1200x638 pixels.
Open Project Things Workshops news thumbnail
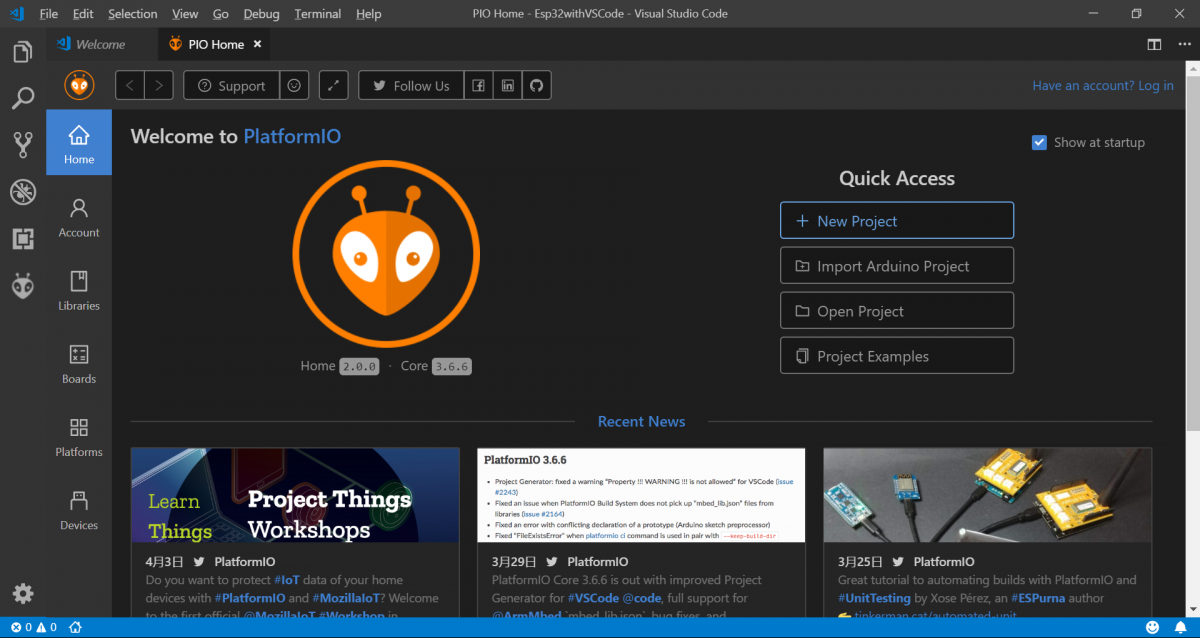(295, 495)
